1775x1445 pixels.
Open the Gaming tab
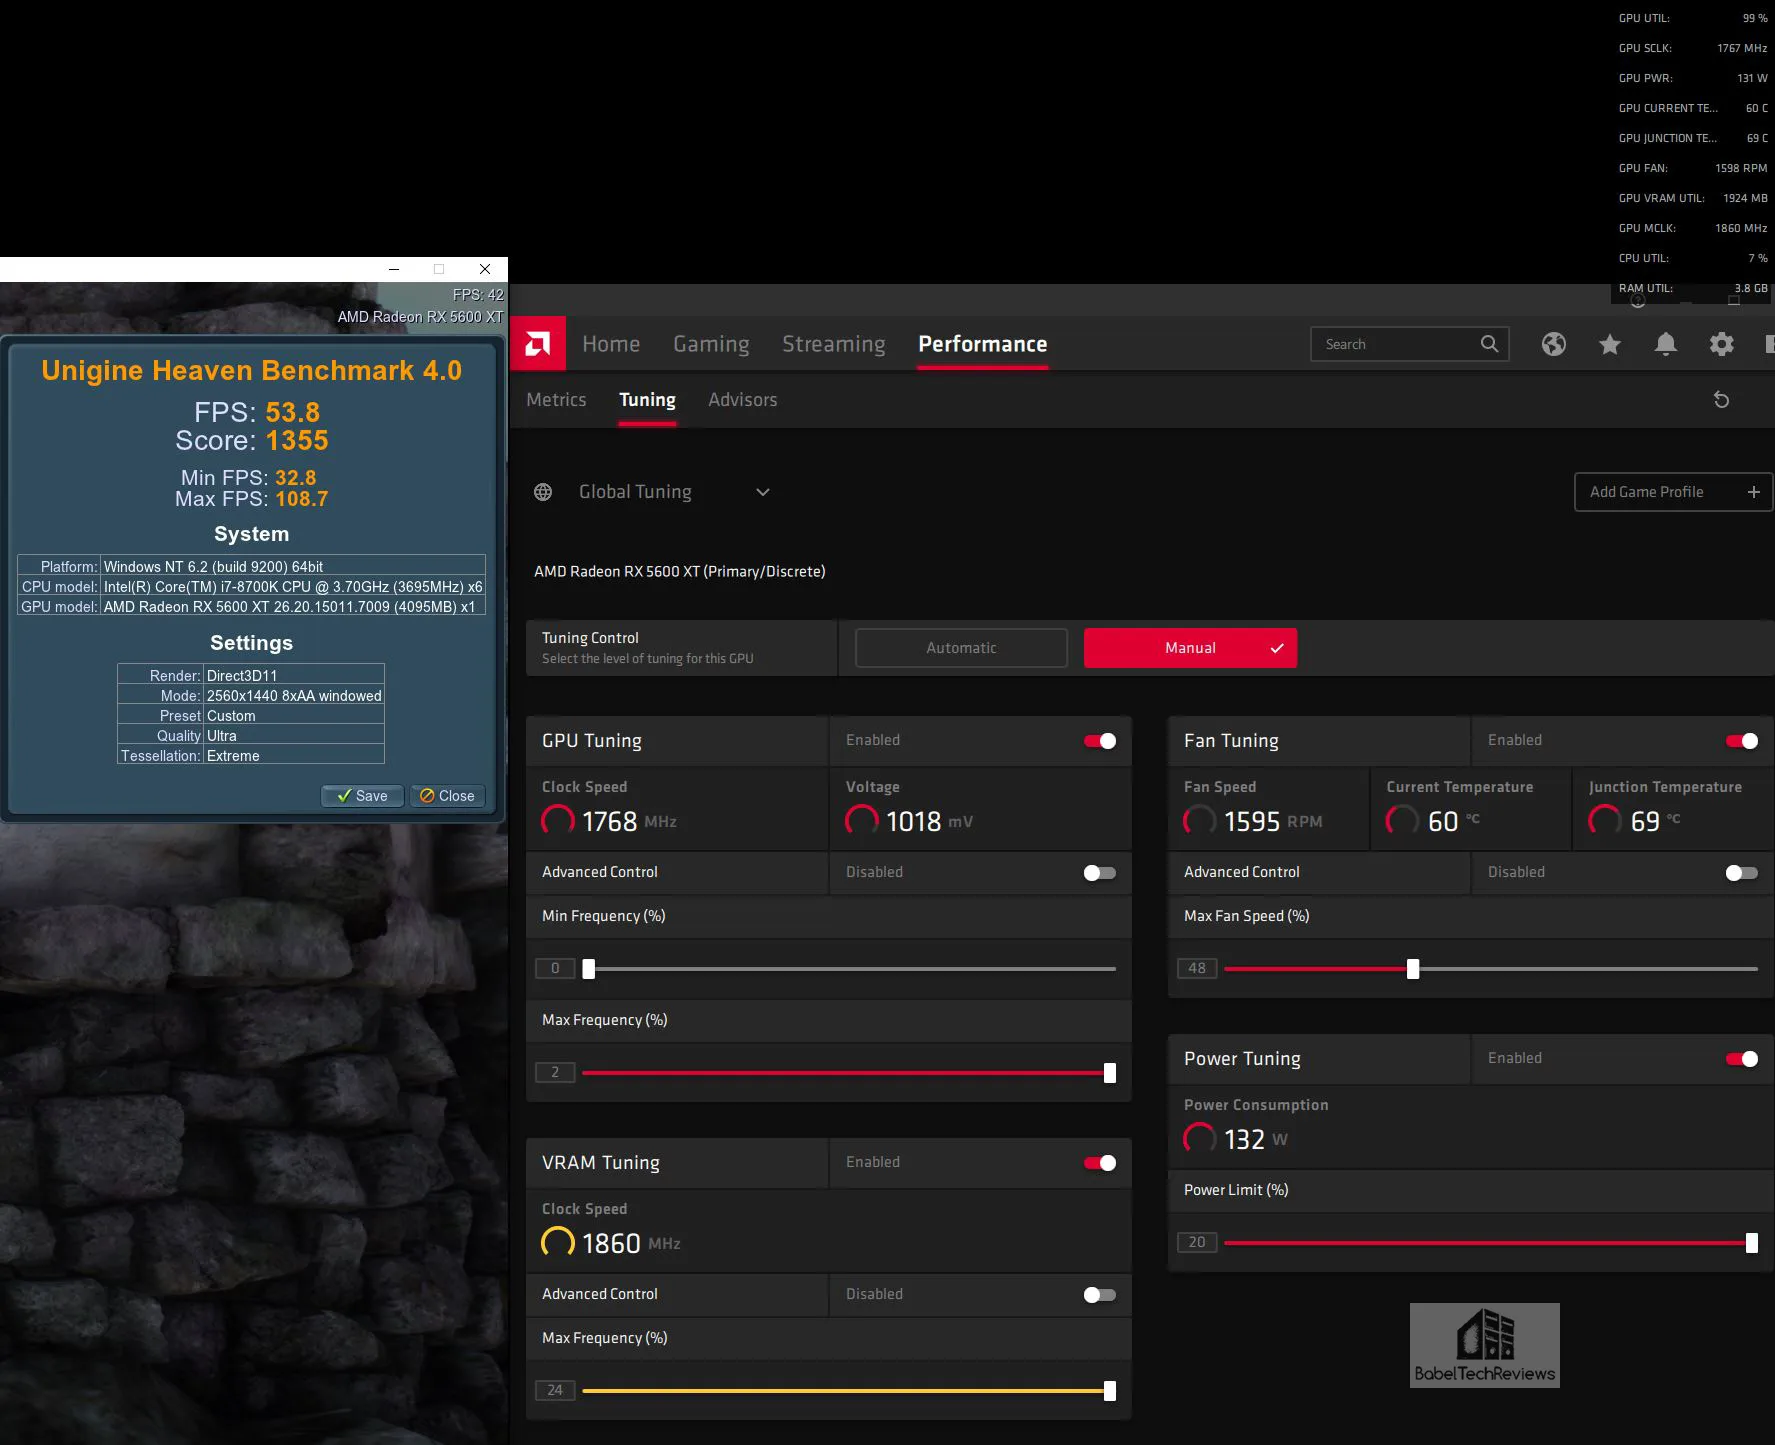pos(711,344)
